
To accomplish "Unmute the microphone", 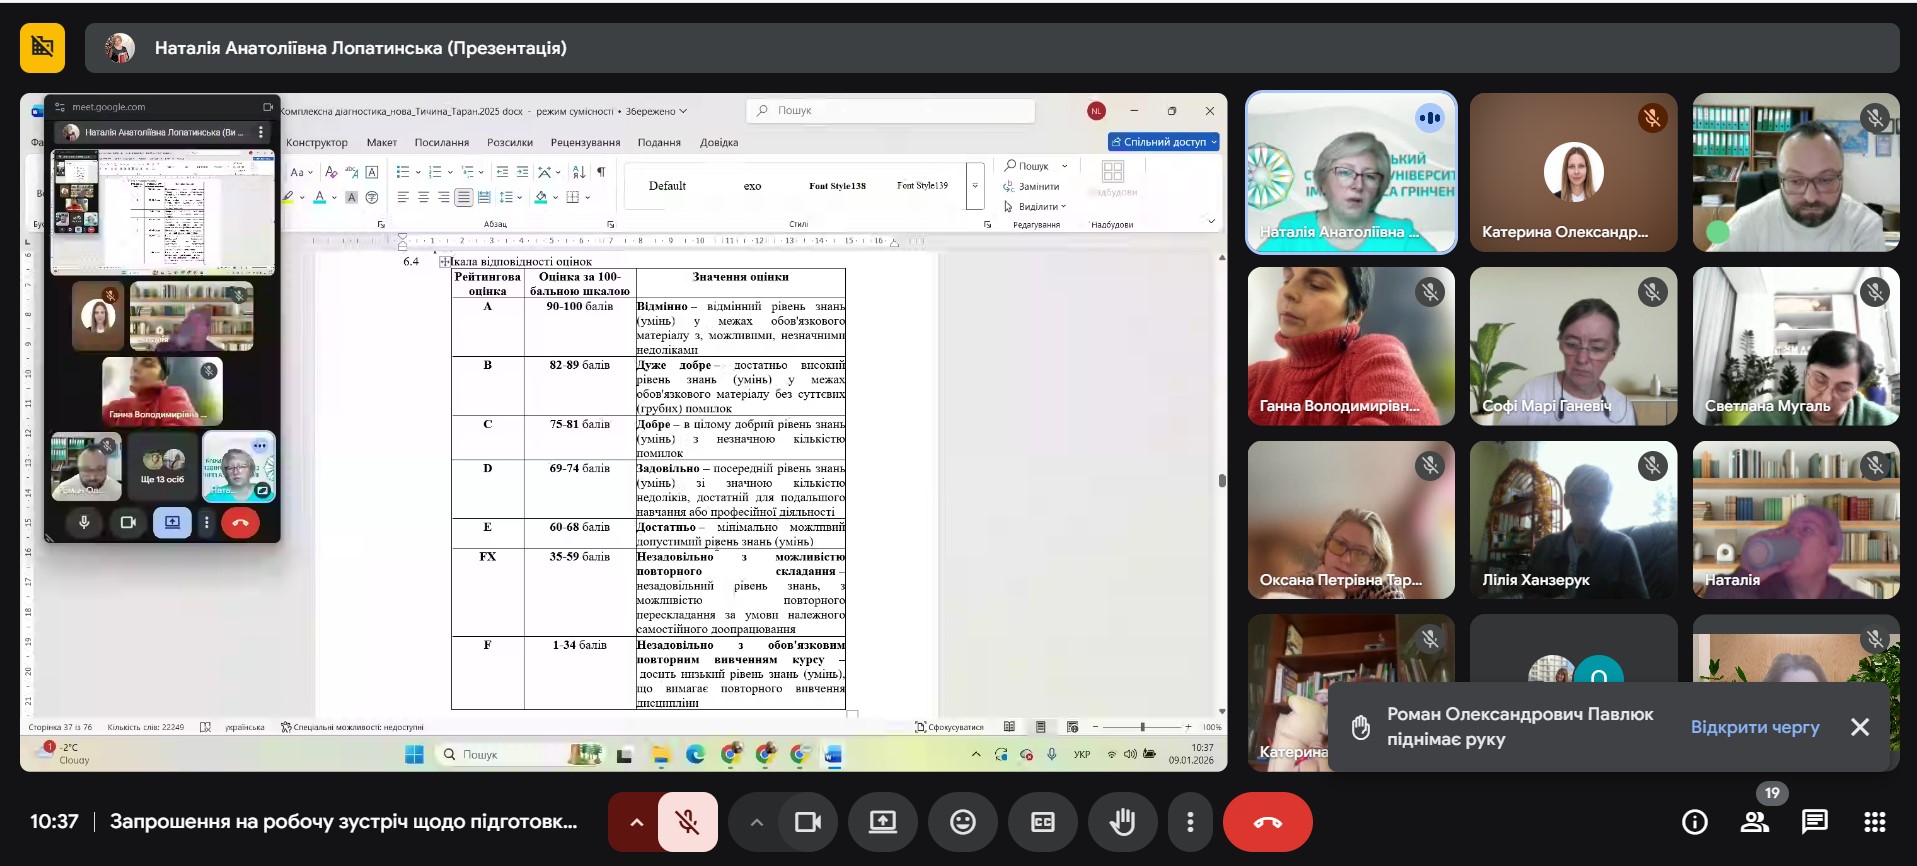I will [x=687, y=822].
